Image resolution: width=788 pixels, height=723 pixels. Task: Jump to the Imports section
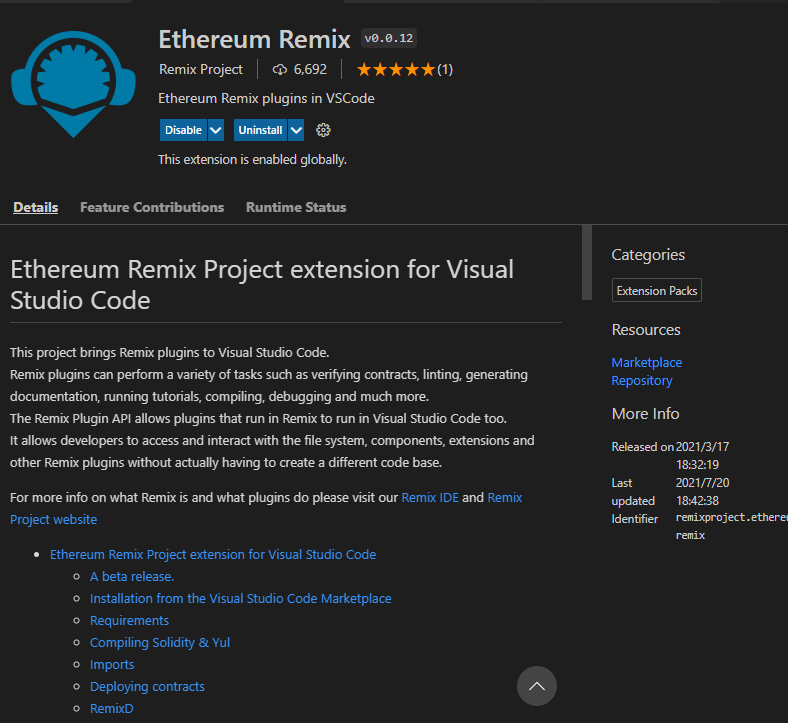pos(112,664)
